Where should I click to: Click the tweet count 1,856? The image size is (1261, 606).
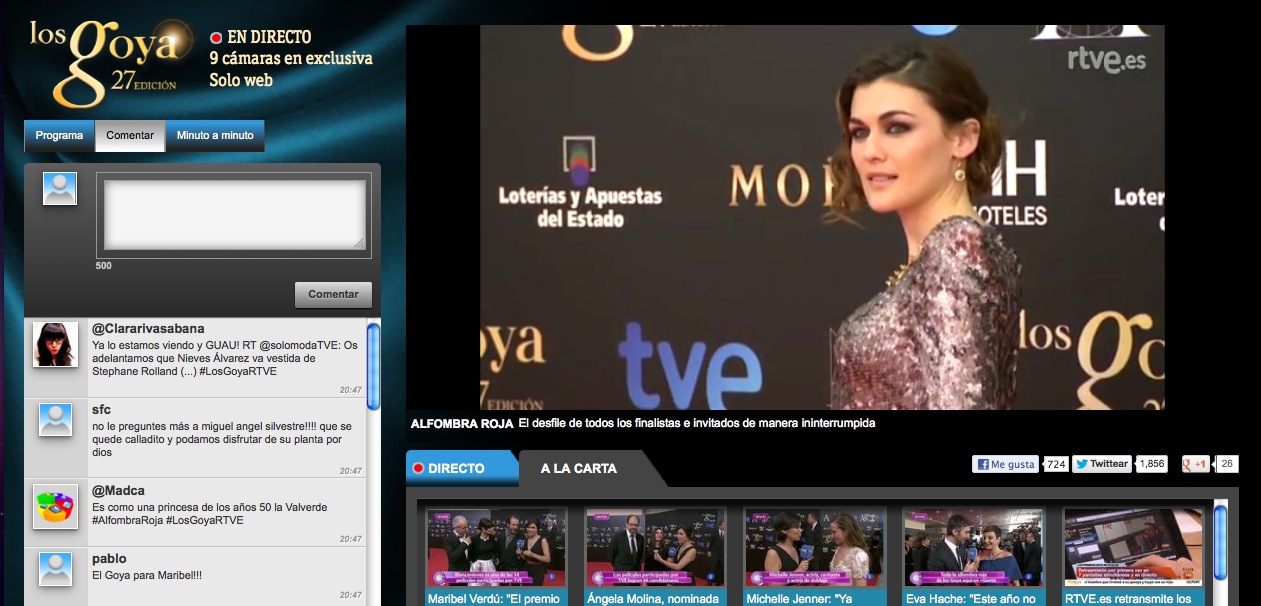coord(1152,464)
